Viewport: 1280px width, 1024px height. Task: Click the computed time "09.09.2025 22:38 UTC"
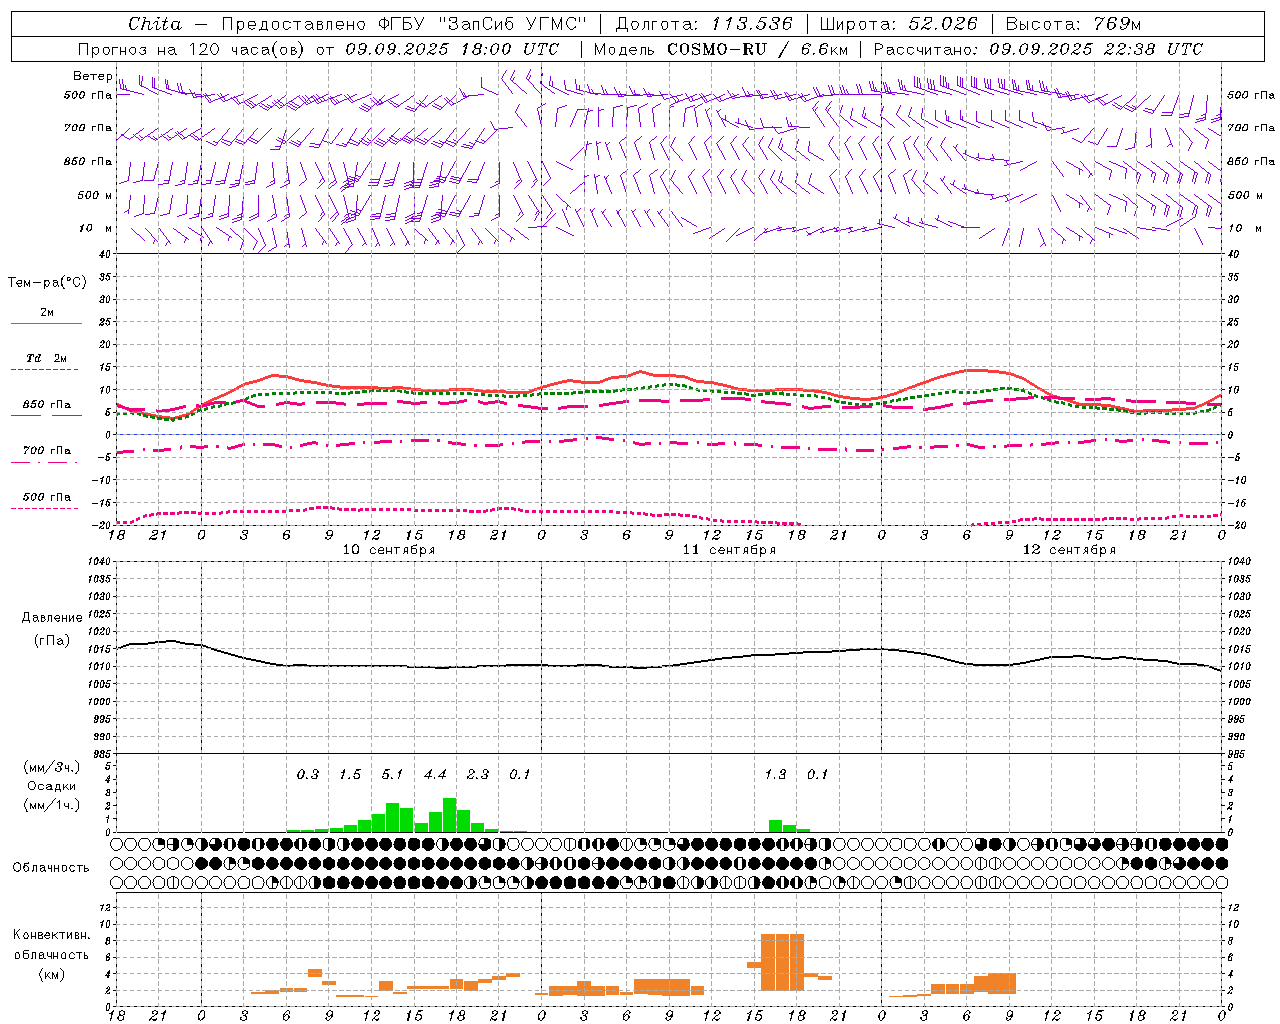1096,49
